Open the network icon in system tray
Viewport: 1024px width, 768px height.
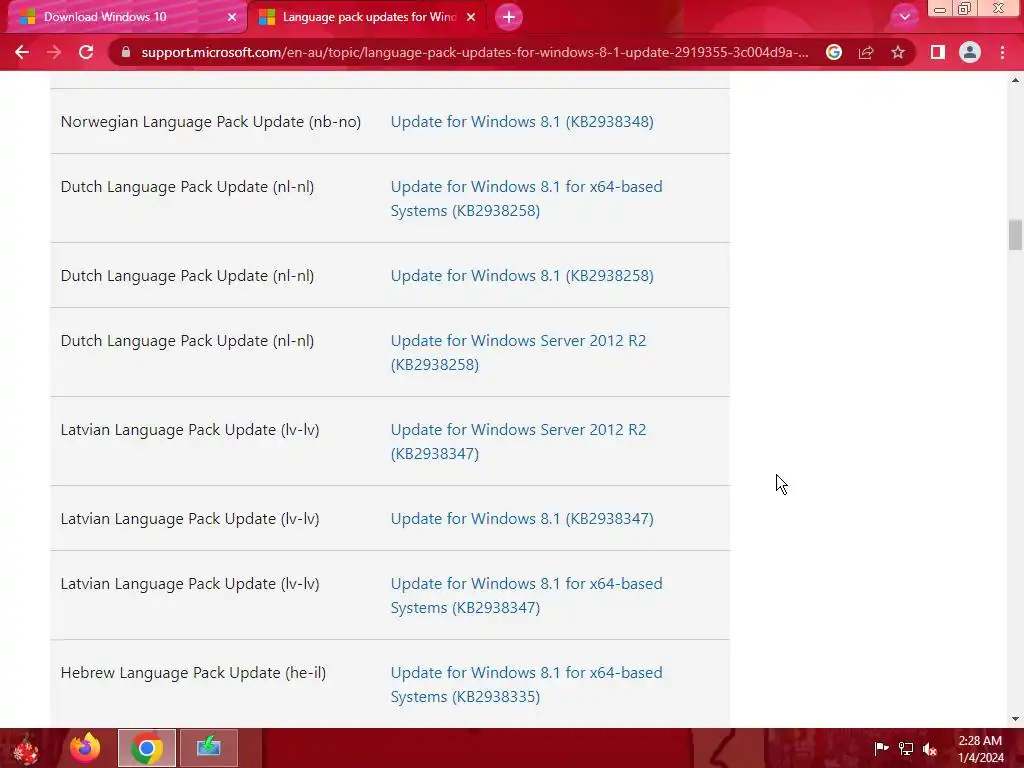[x=906, y=748]
